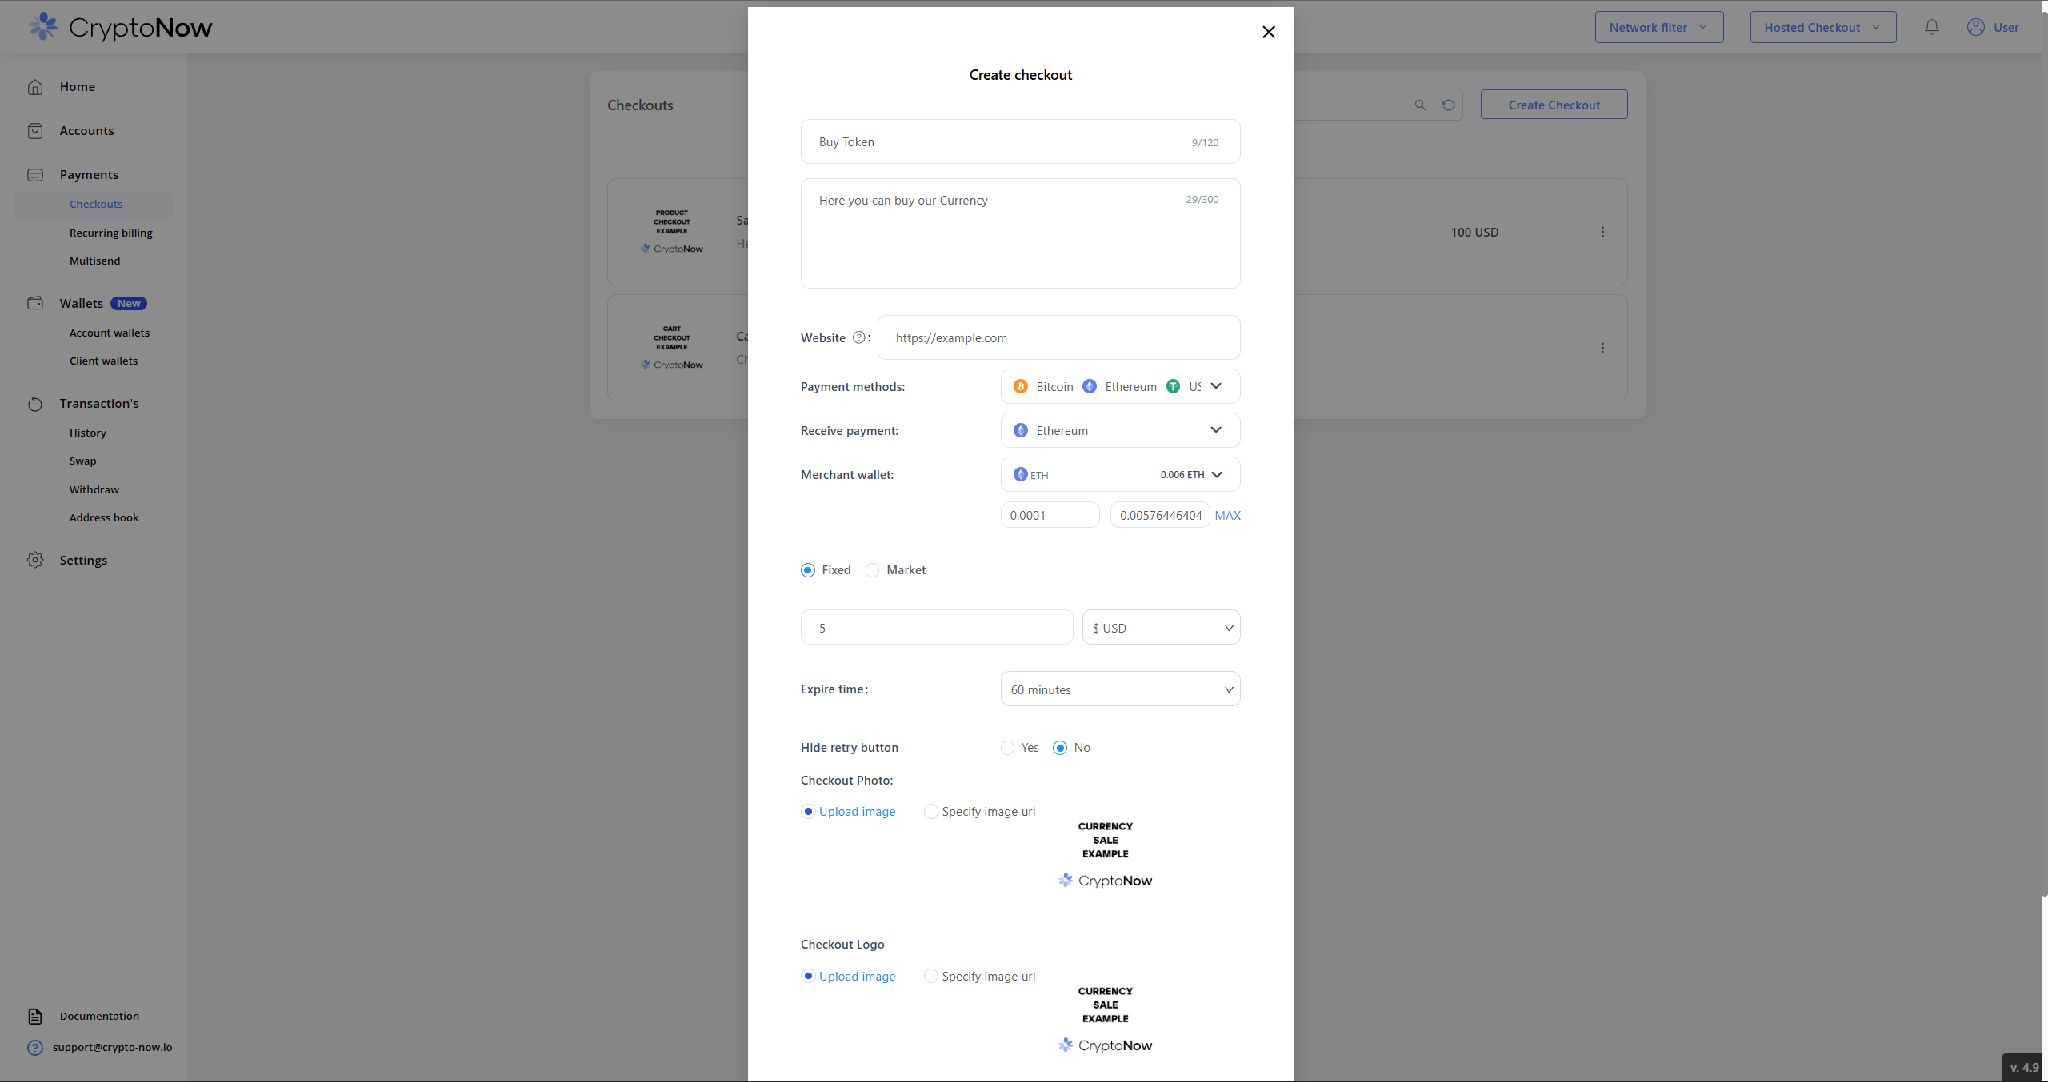Click the Documentation file icon
2048x1082 pixels.
[35, 1016]
